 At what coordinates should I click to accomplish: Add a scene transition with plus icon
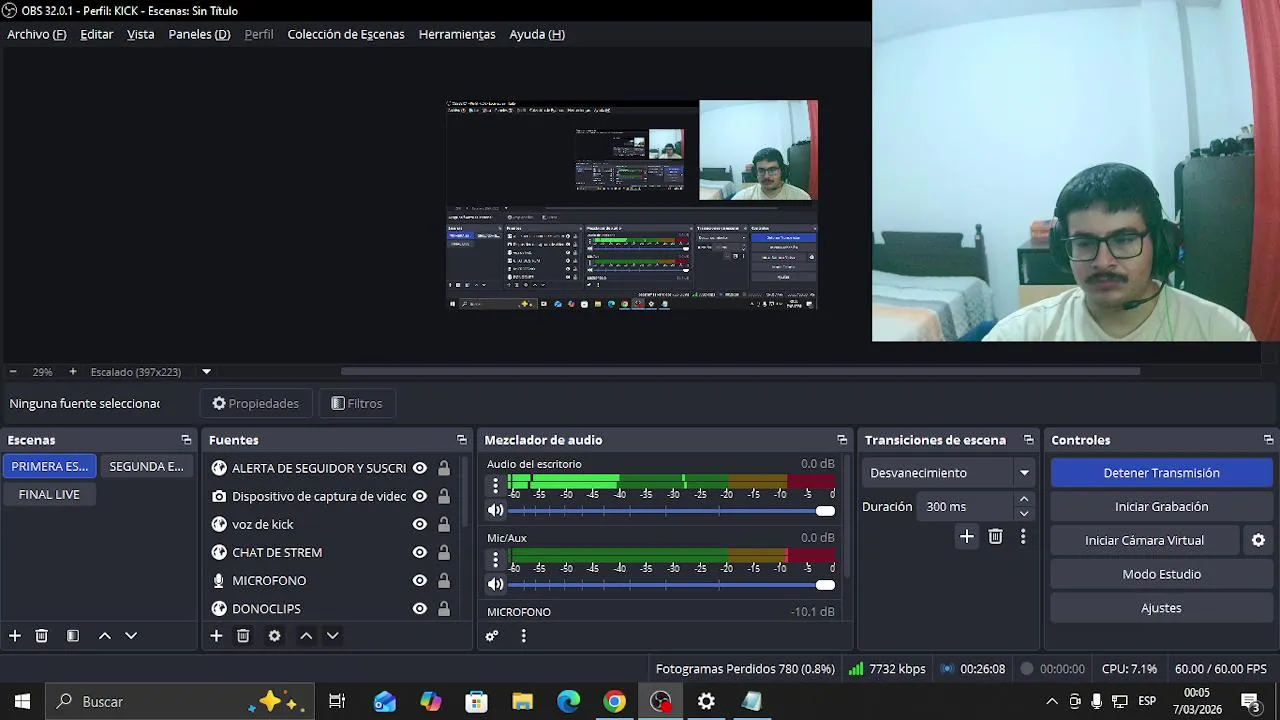(967, 537)
